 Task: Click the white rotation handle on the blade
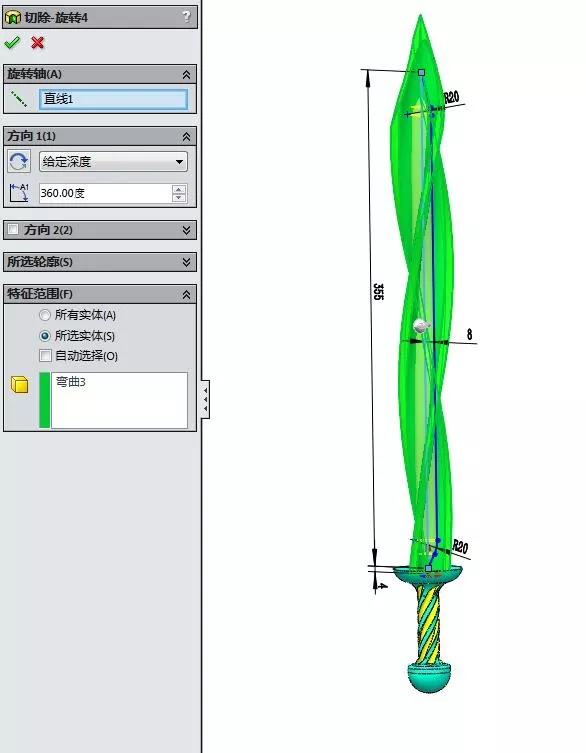coord(420,326)
